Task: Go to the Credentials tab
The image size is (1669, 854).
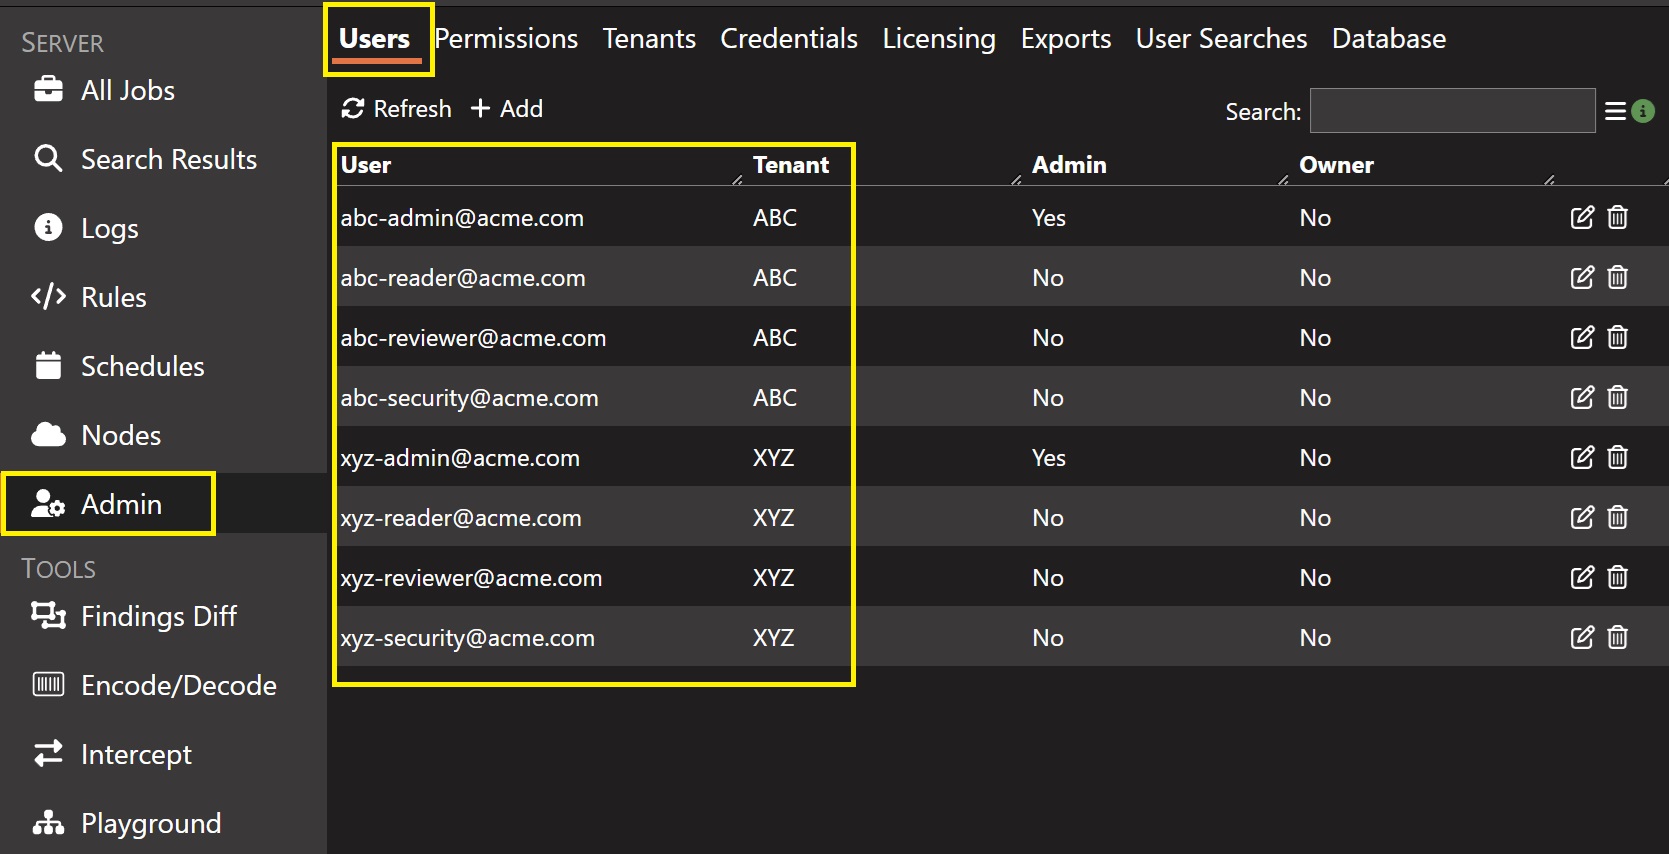Action: pos(789,39)
